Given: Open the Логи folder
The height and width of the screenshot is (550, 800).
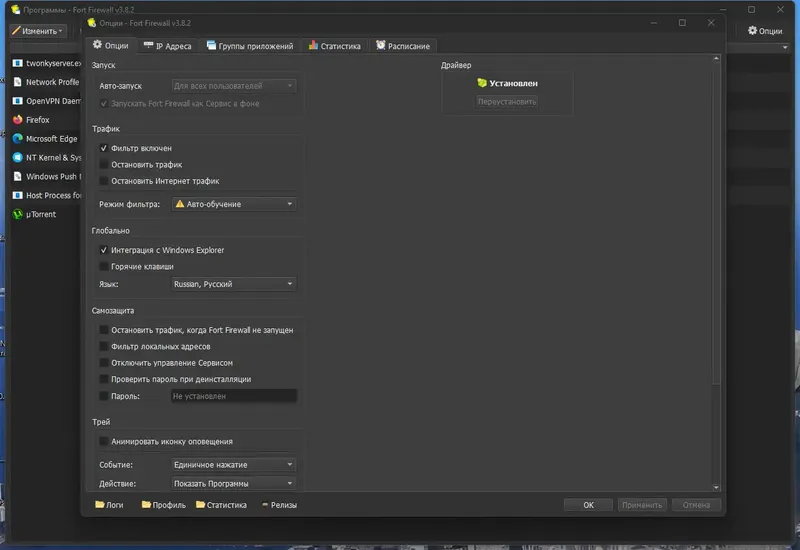Looking at the screenshot, I should point(109,505).
